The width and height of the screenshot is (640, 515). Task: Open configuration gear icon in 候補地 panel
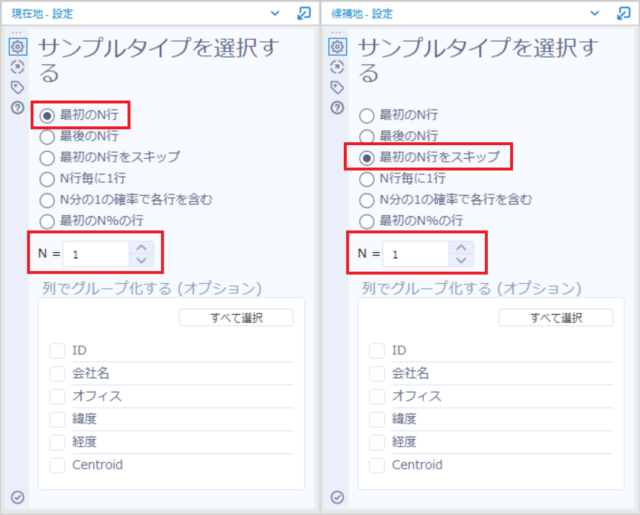click(x=337, y=47)
